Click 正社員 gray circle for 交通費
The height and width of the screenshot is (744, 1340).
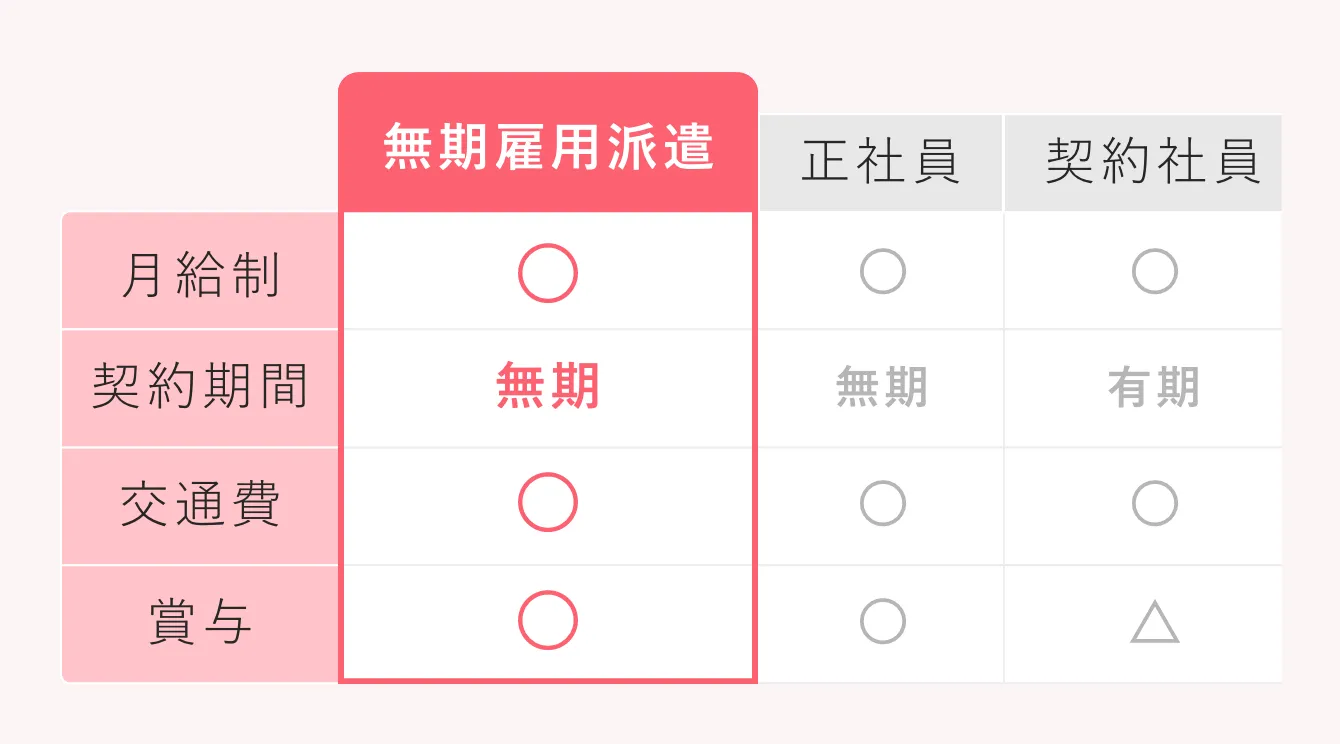[x=883, y=503]
